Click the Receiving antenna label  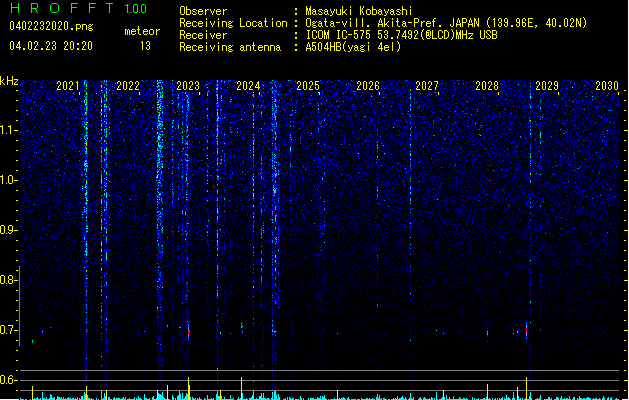[230, 47]
